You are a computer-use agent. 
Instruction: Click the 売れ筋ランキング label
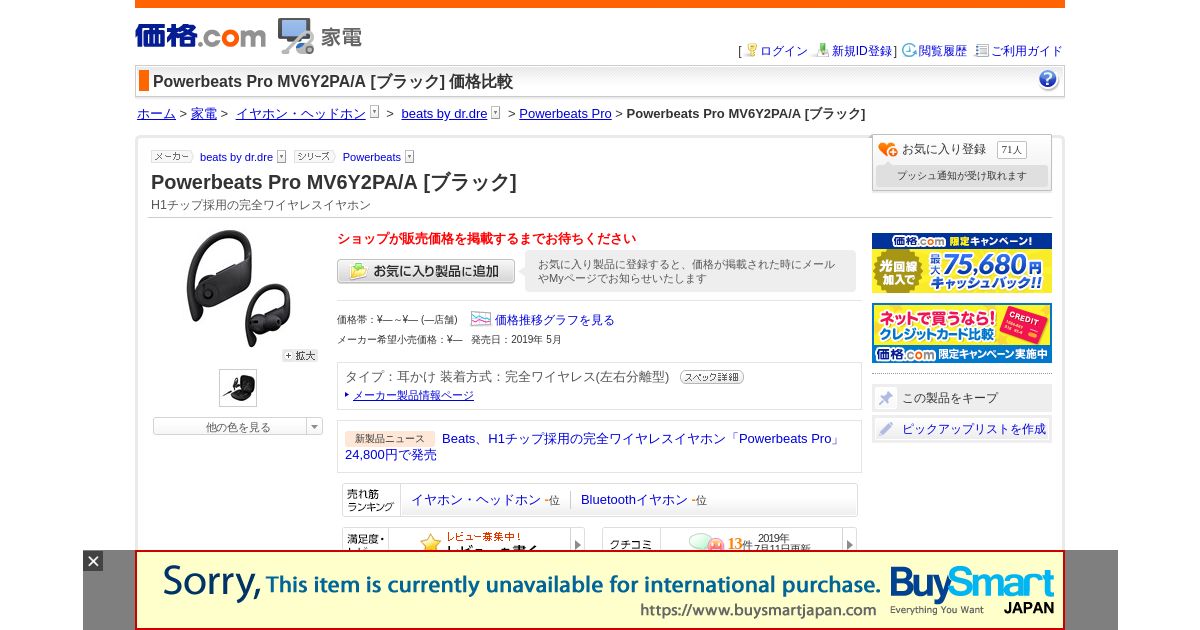tap(371, 500)
